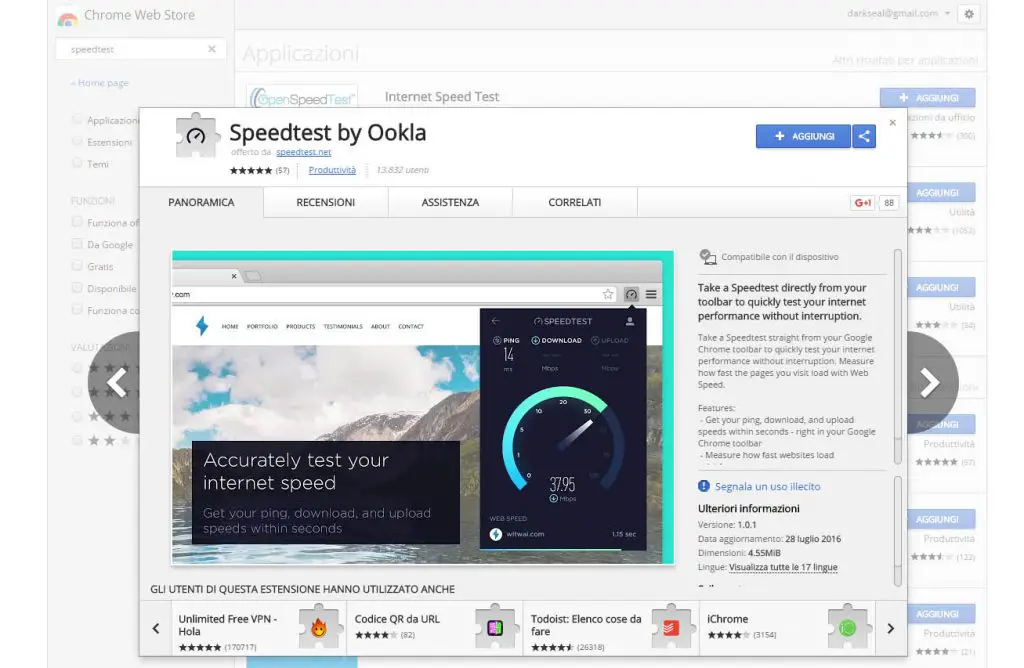Click Aggiungi for Internet Speed Test
Viewport: 1024px width, 668px height.
(x=927, y=98)
